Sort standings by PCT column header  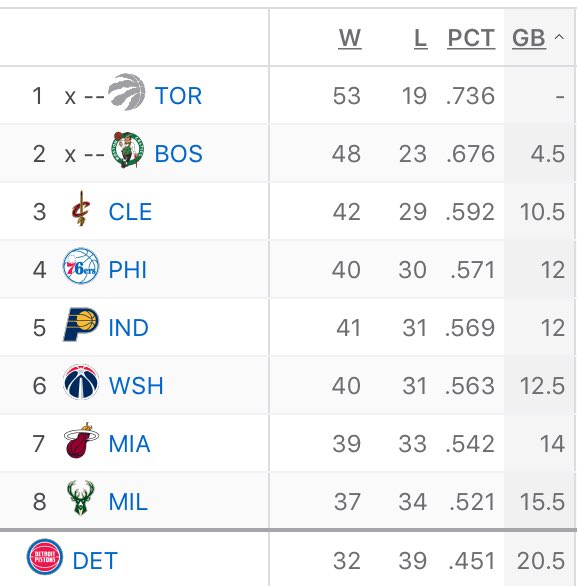pyautogui.click(x=471, y=38)
